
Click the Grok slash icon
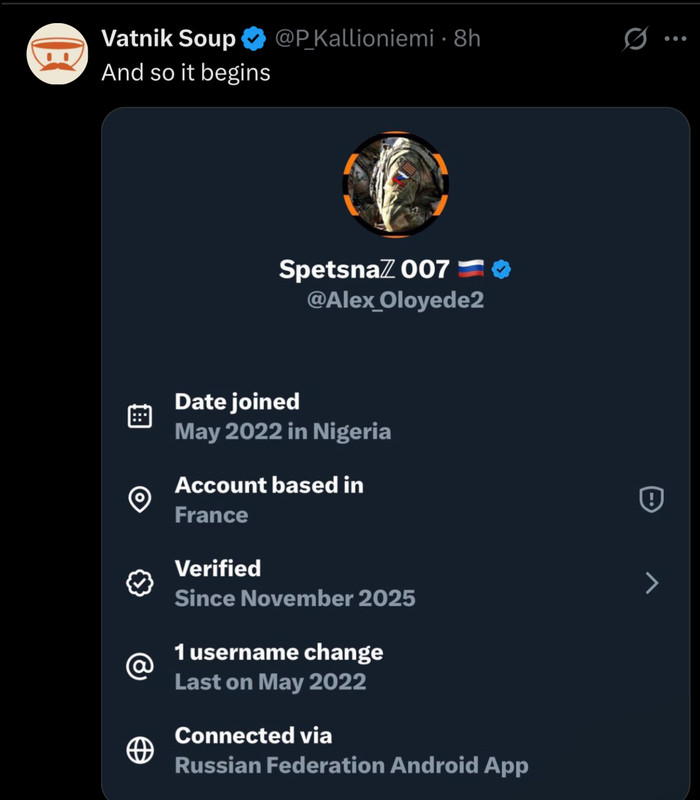click(634, 39)
